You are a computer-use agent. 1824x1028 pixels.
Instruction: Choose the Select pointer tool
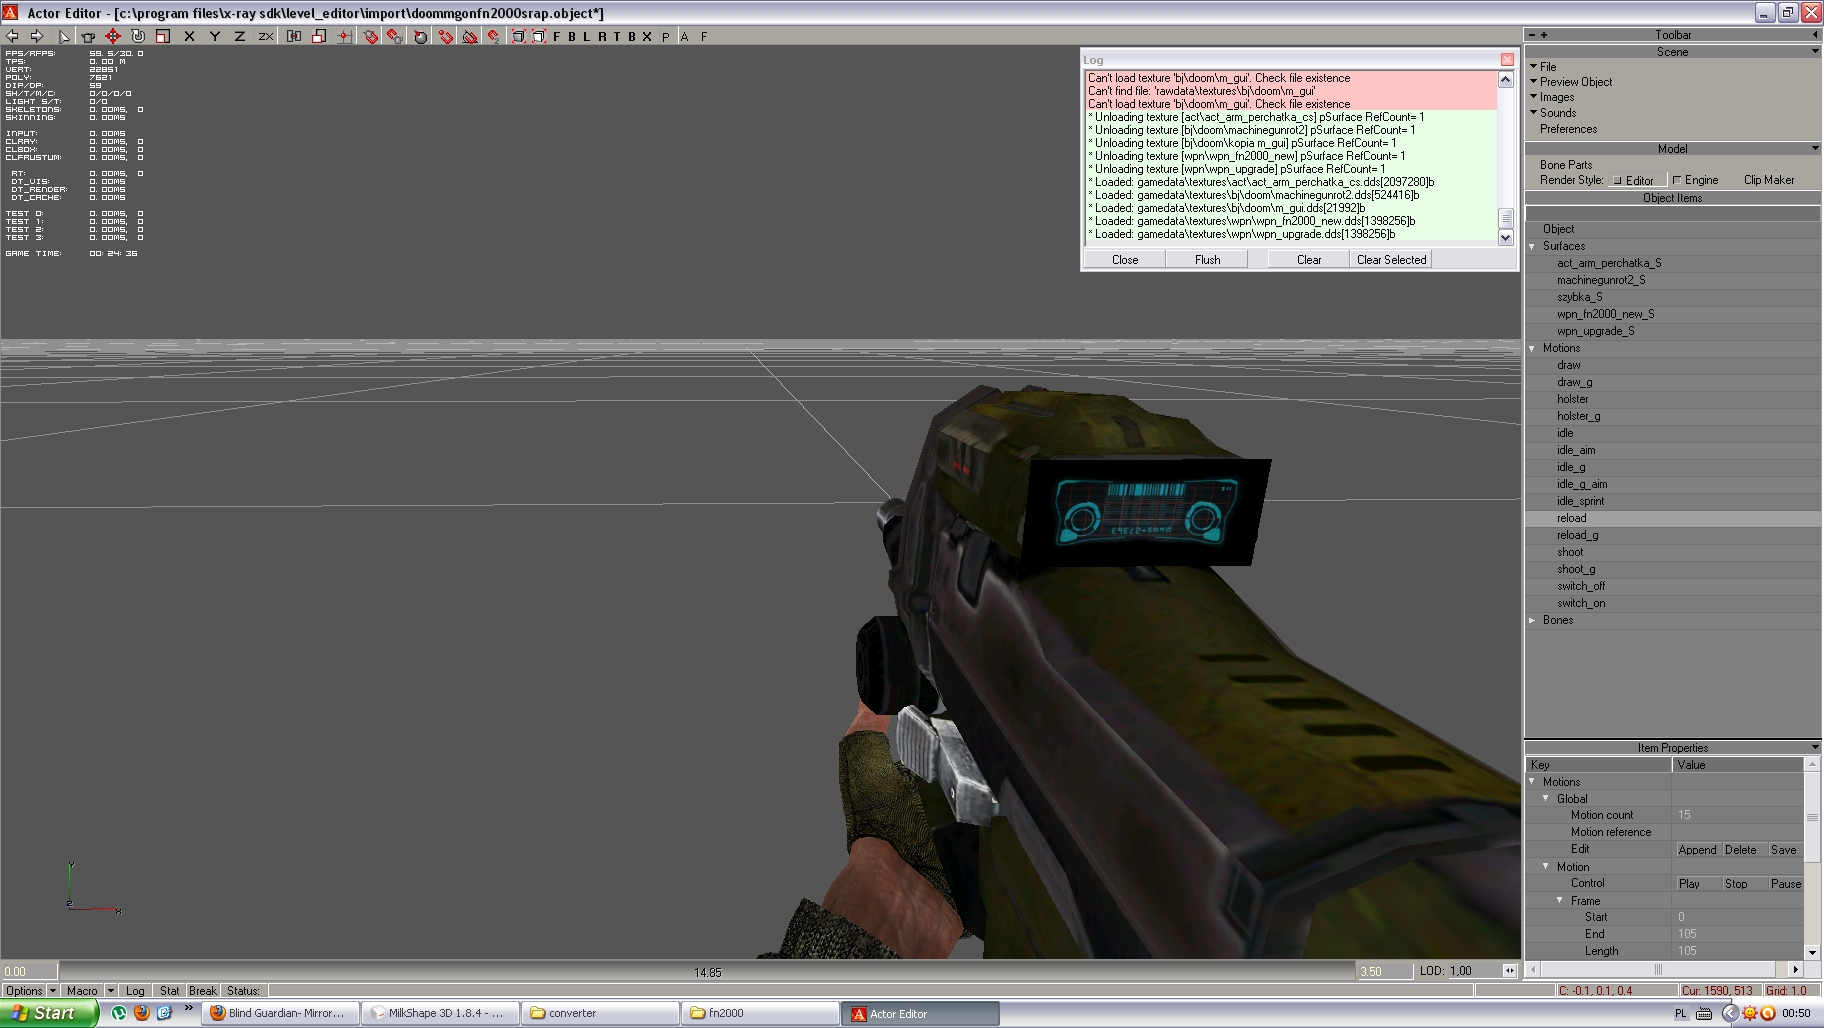point(64,36)
